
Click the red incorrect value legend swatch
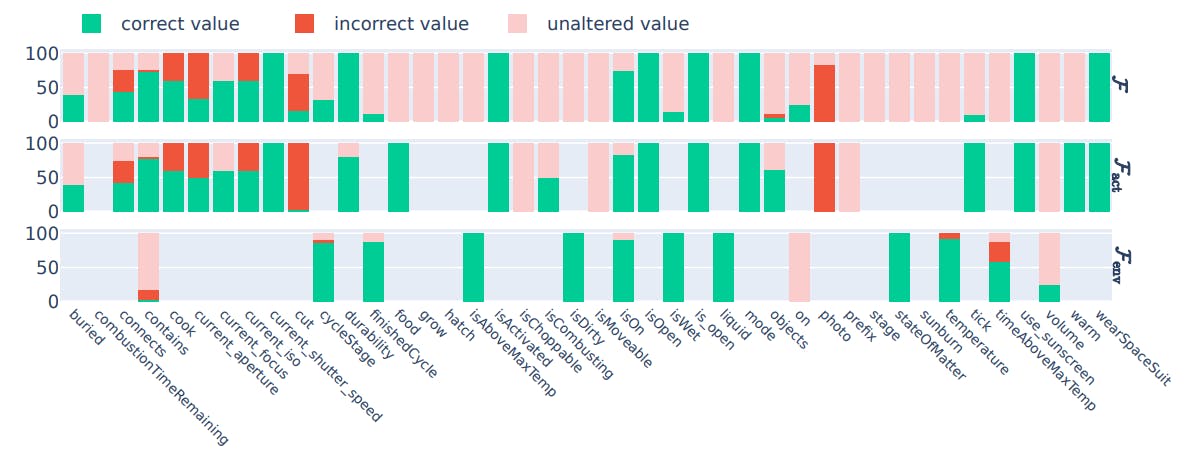(305, 24)
